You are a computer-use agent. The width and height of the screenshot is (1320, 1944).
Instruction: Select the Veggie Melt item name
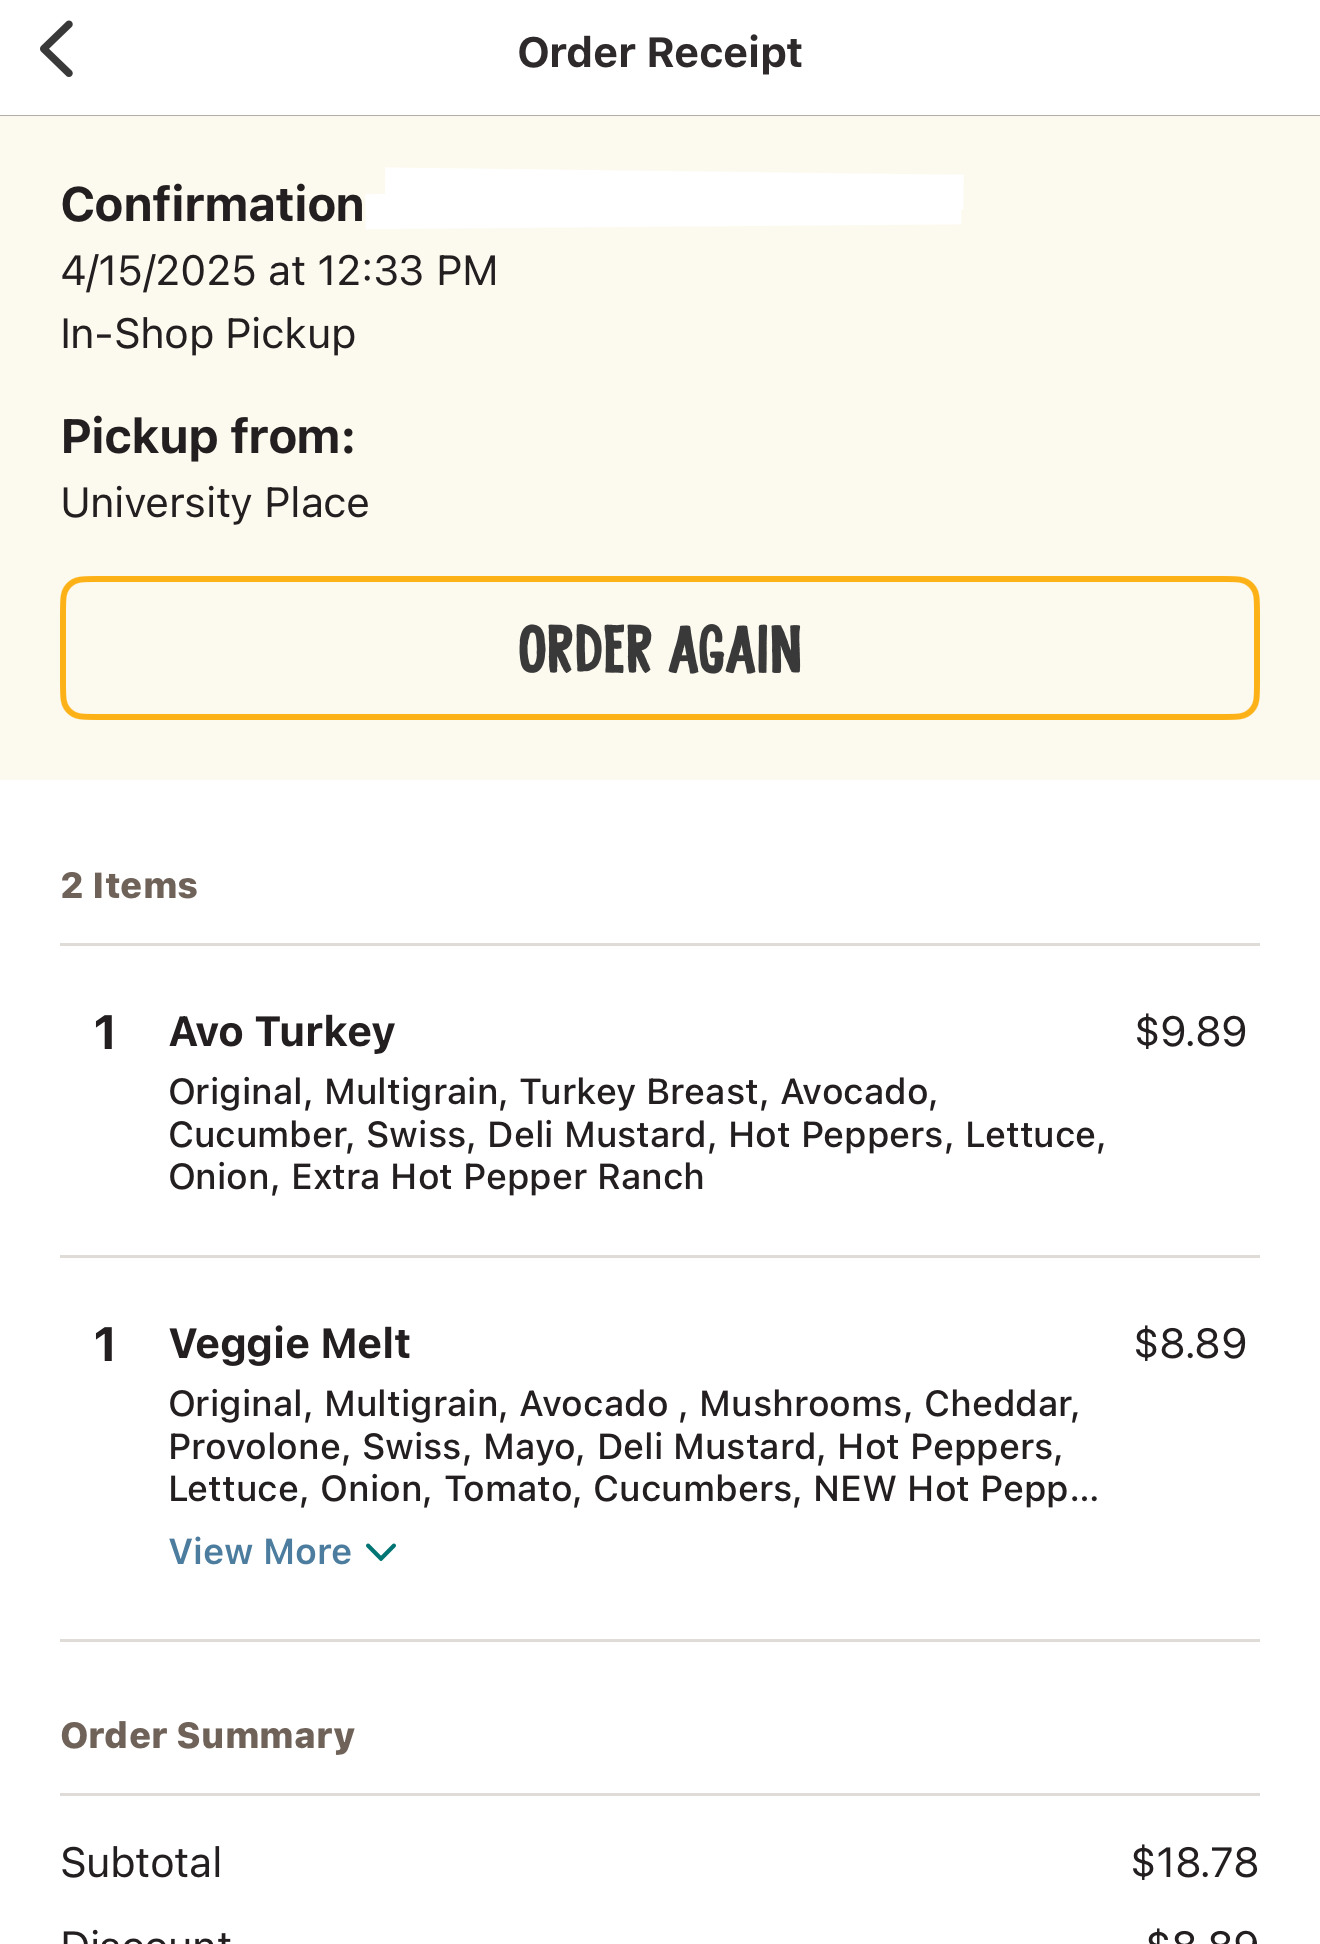tap(290, 1344)
